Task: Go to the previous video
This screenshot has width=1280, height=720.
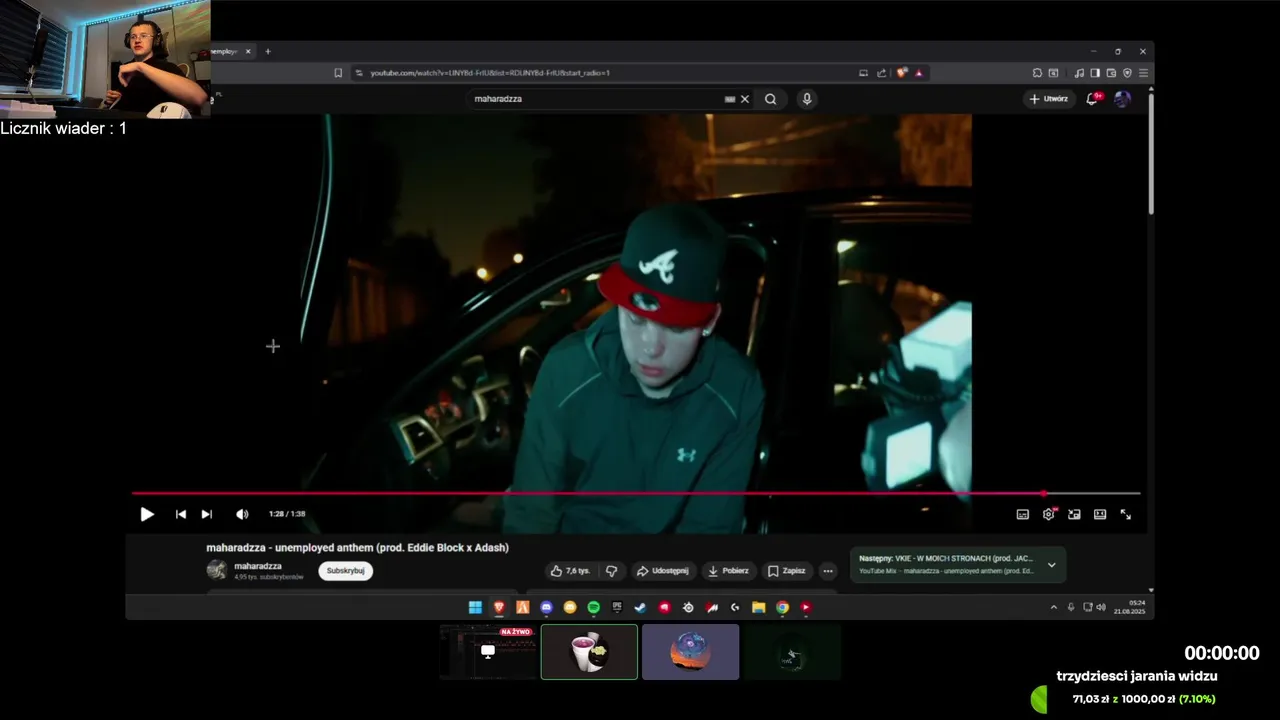Action: tap(181, 514)
